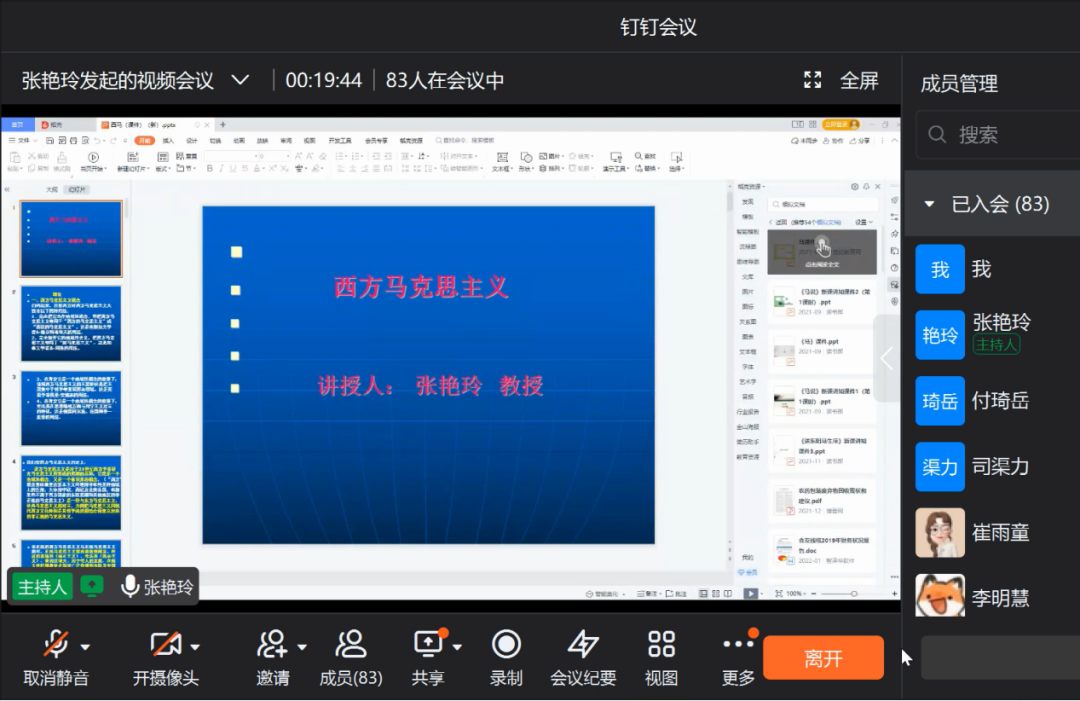1080x701 pixels.
Task: Turn on camera with 开摄像头
Action: coord(164,643)
